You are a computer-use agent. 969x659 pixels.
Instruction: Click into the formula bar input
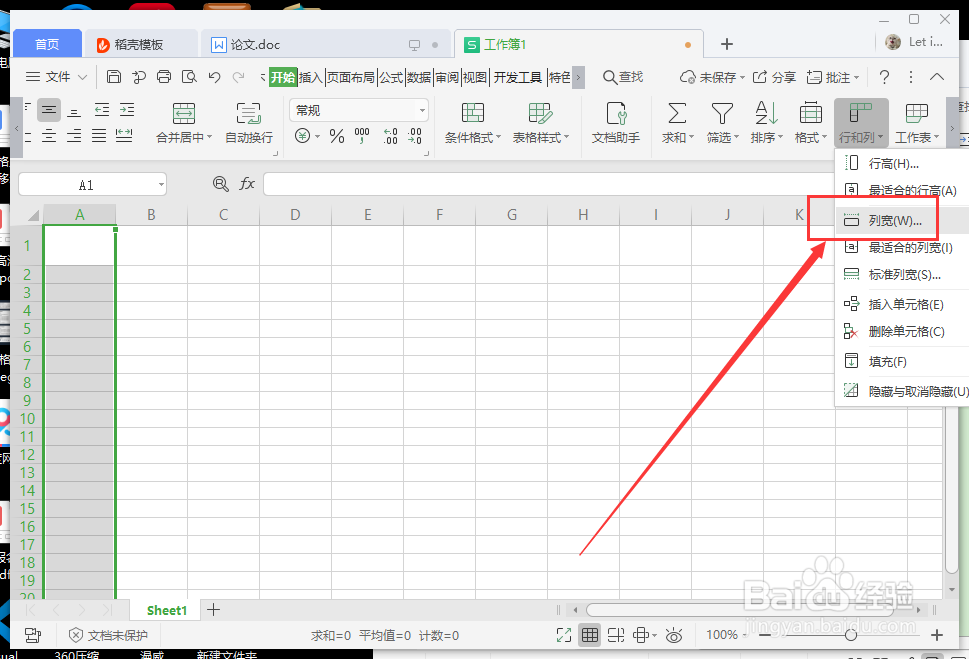pos(549,184)
